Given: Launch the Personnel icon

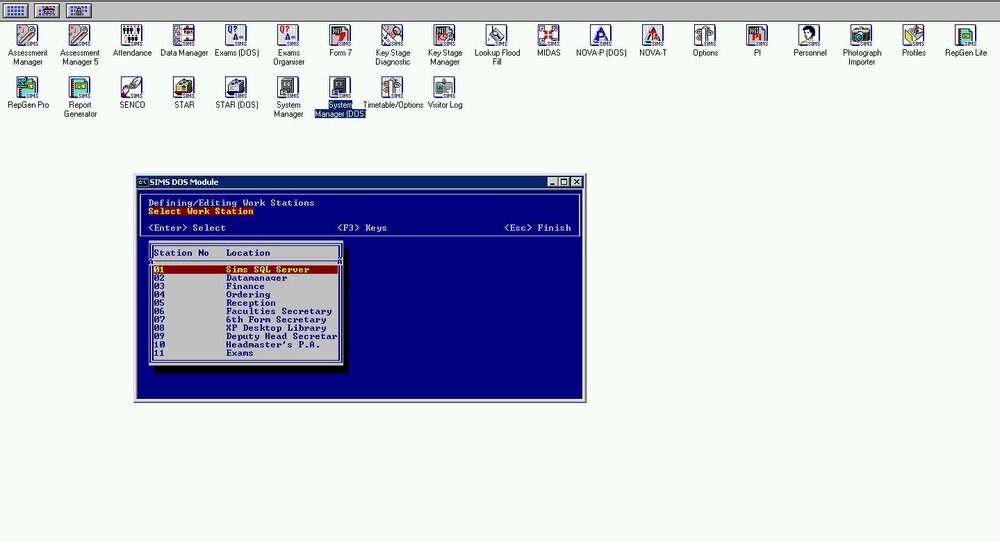Looking at the screenshot, I should pyautogui.click(x=809, y=35).
